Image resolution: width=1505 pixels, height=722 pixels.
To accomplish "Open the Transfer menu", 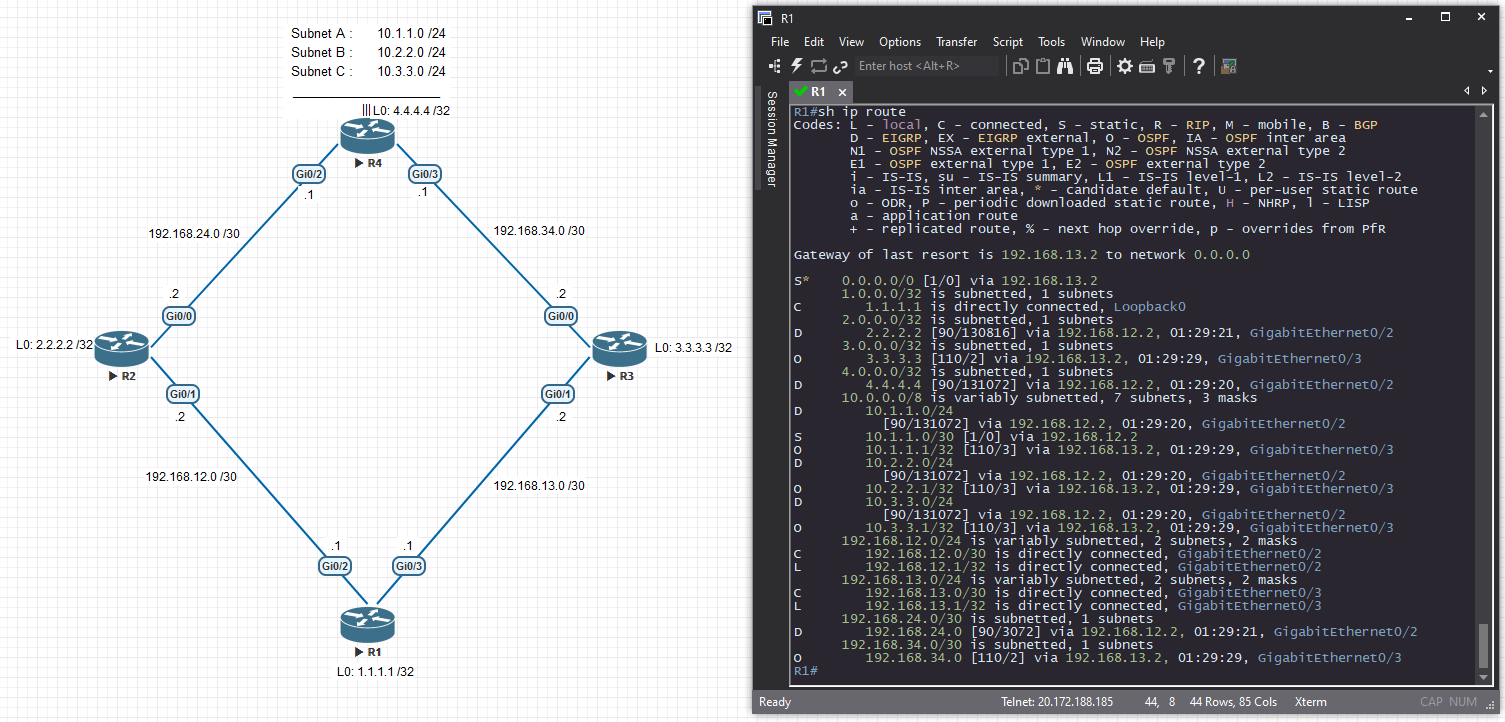I will coord(956,42).
